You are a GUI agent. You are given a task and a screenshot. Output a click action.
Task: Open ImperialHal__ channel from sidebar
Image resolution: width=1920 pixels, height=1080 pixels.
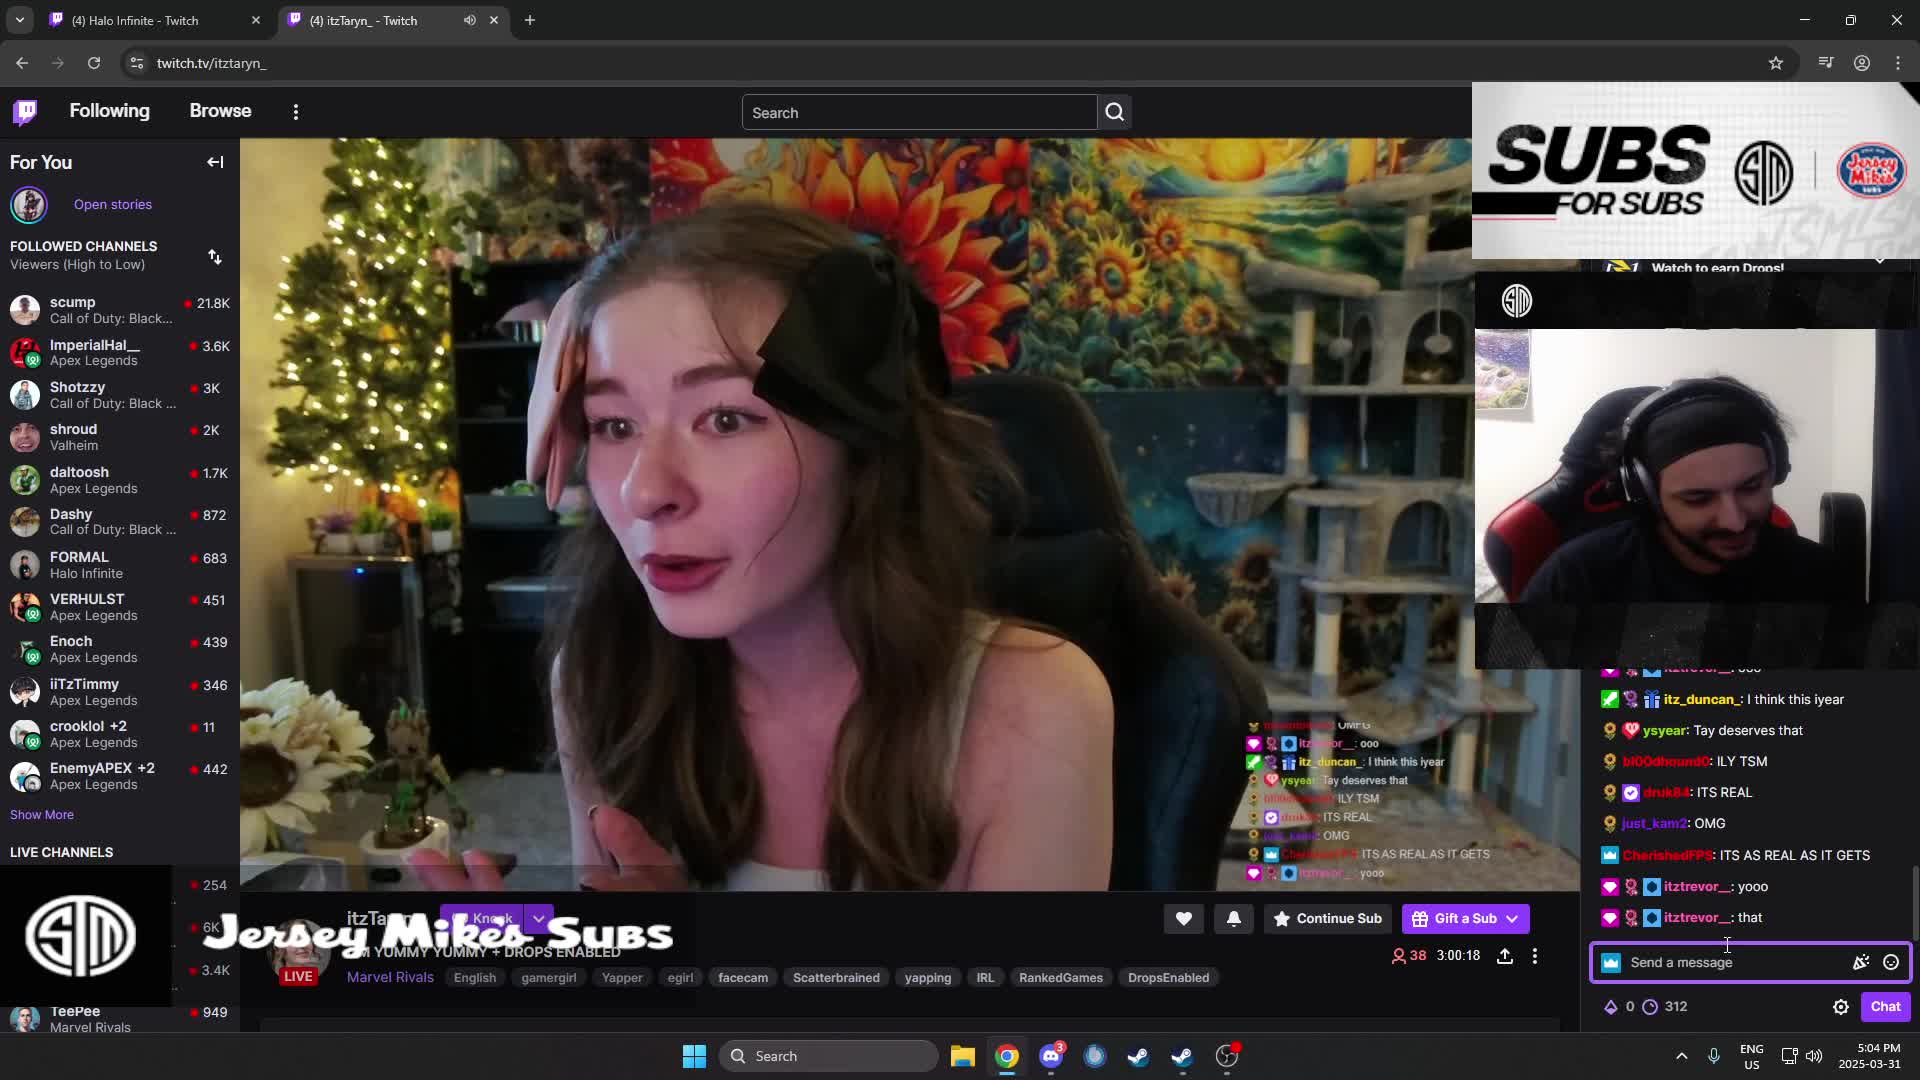[120, 353]
